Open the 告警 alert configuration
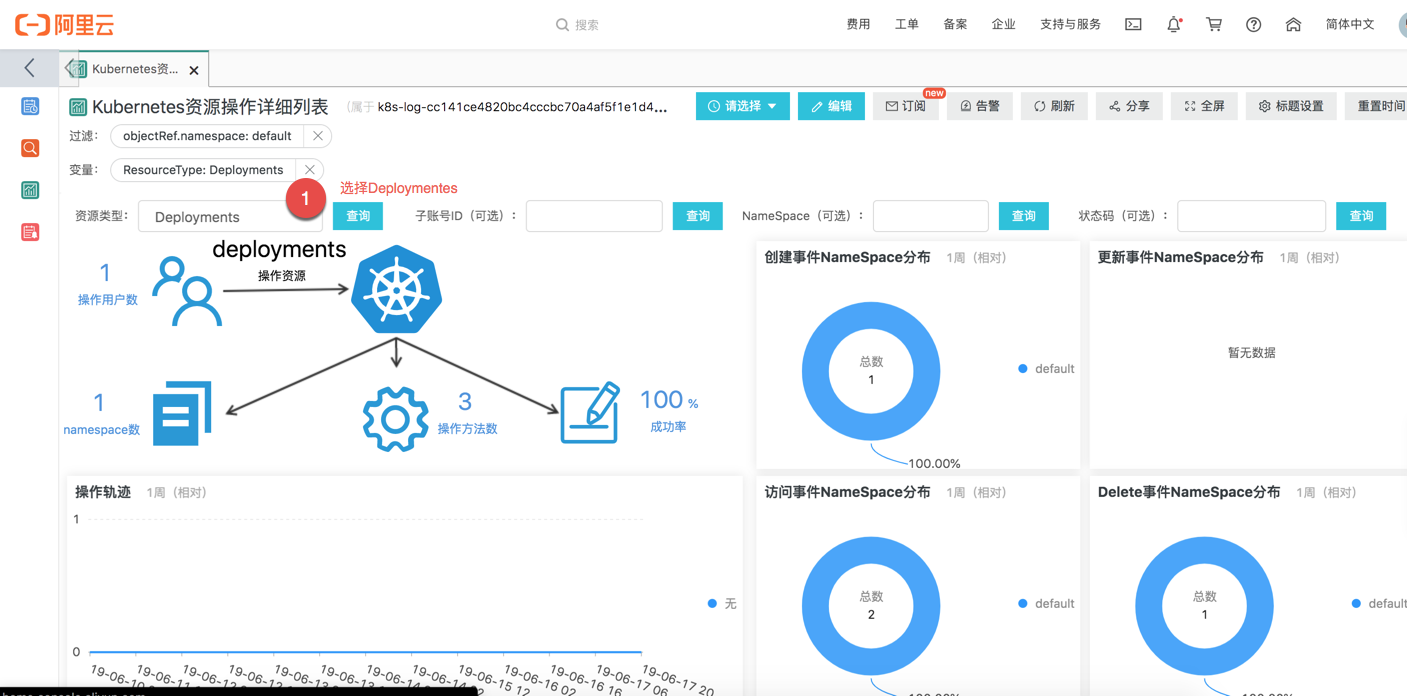Screen dimensions: 1407x696 979,105
